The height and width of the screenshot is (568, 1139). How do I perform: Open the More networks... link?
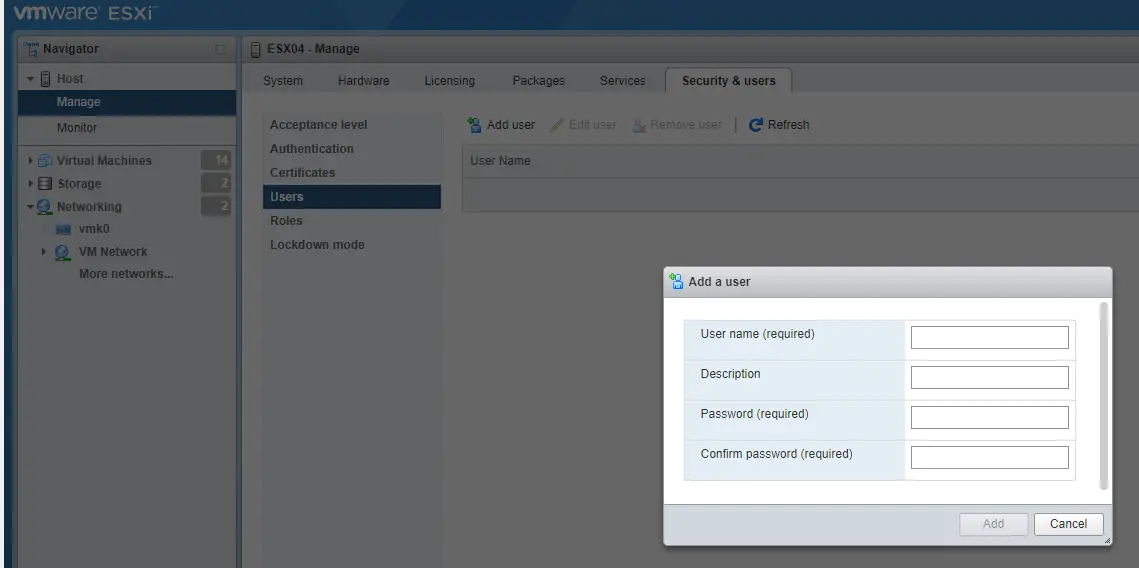point(126,275)
